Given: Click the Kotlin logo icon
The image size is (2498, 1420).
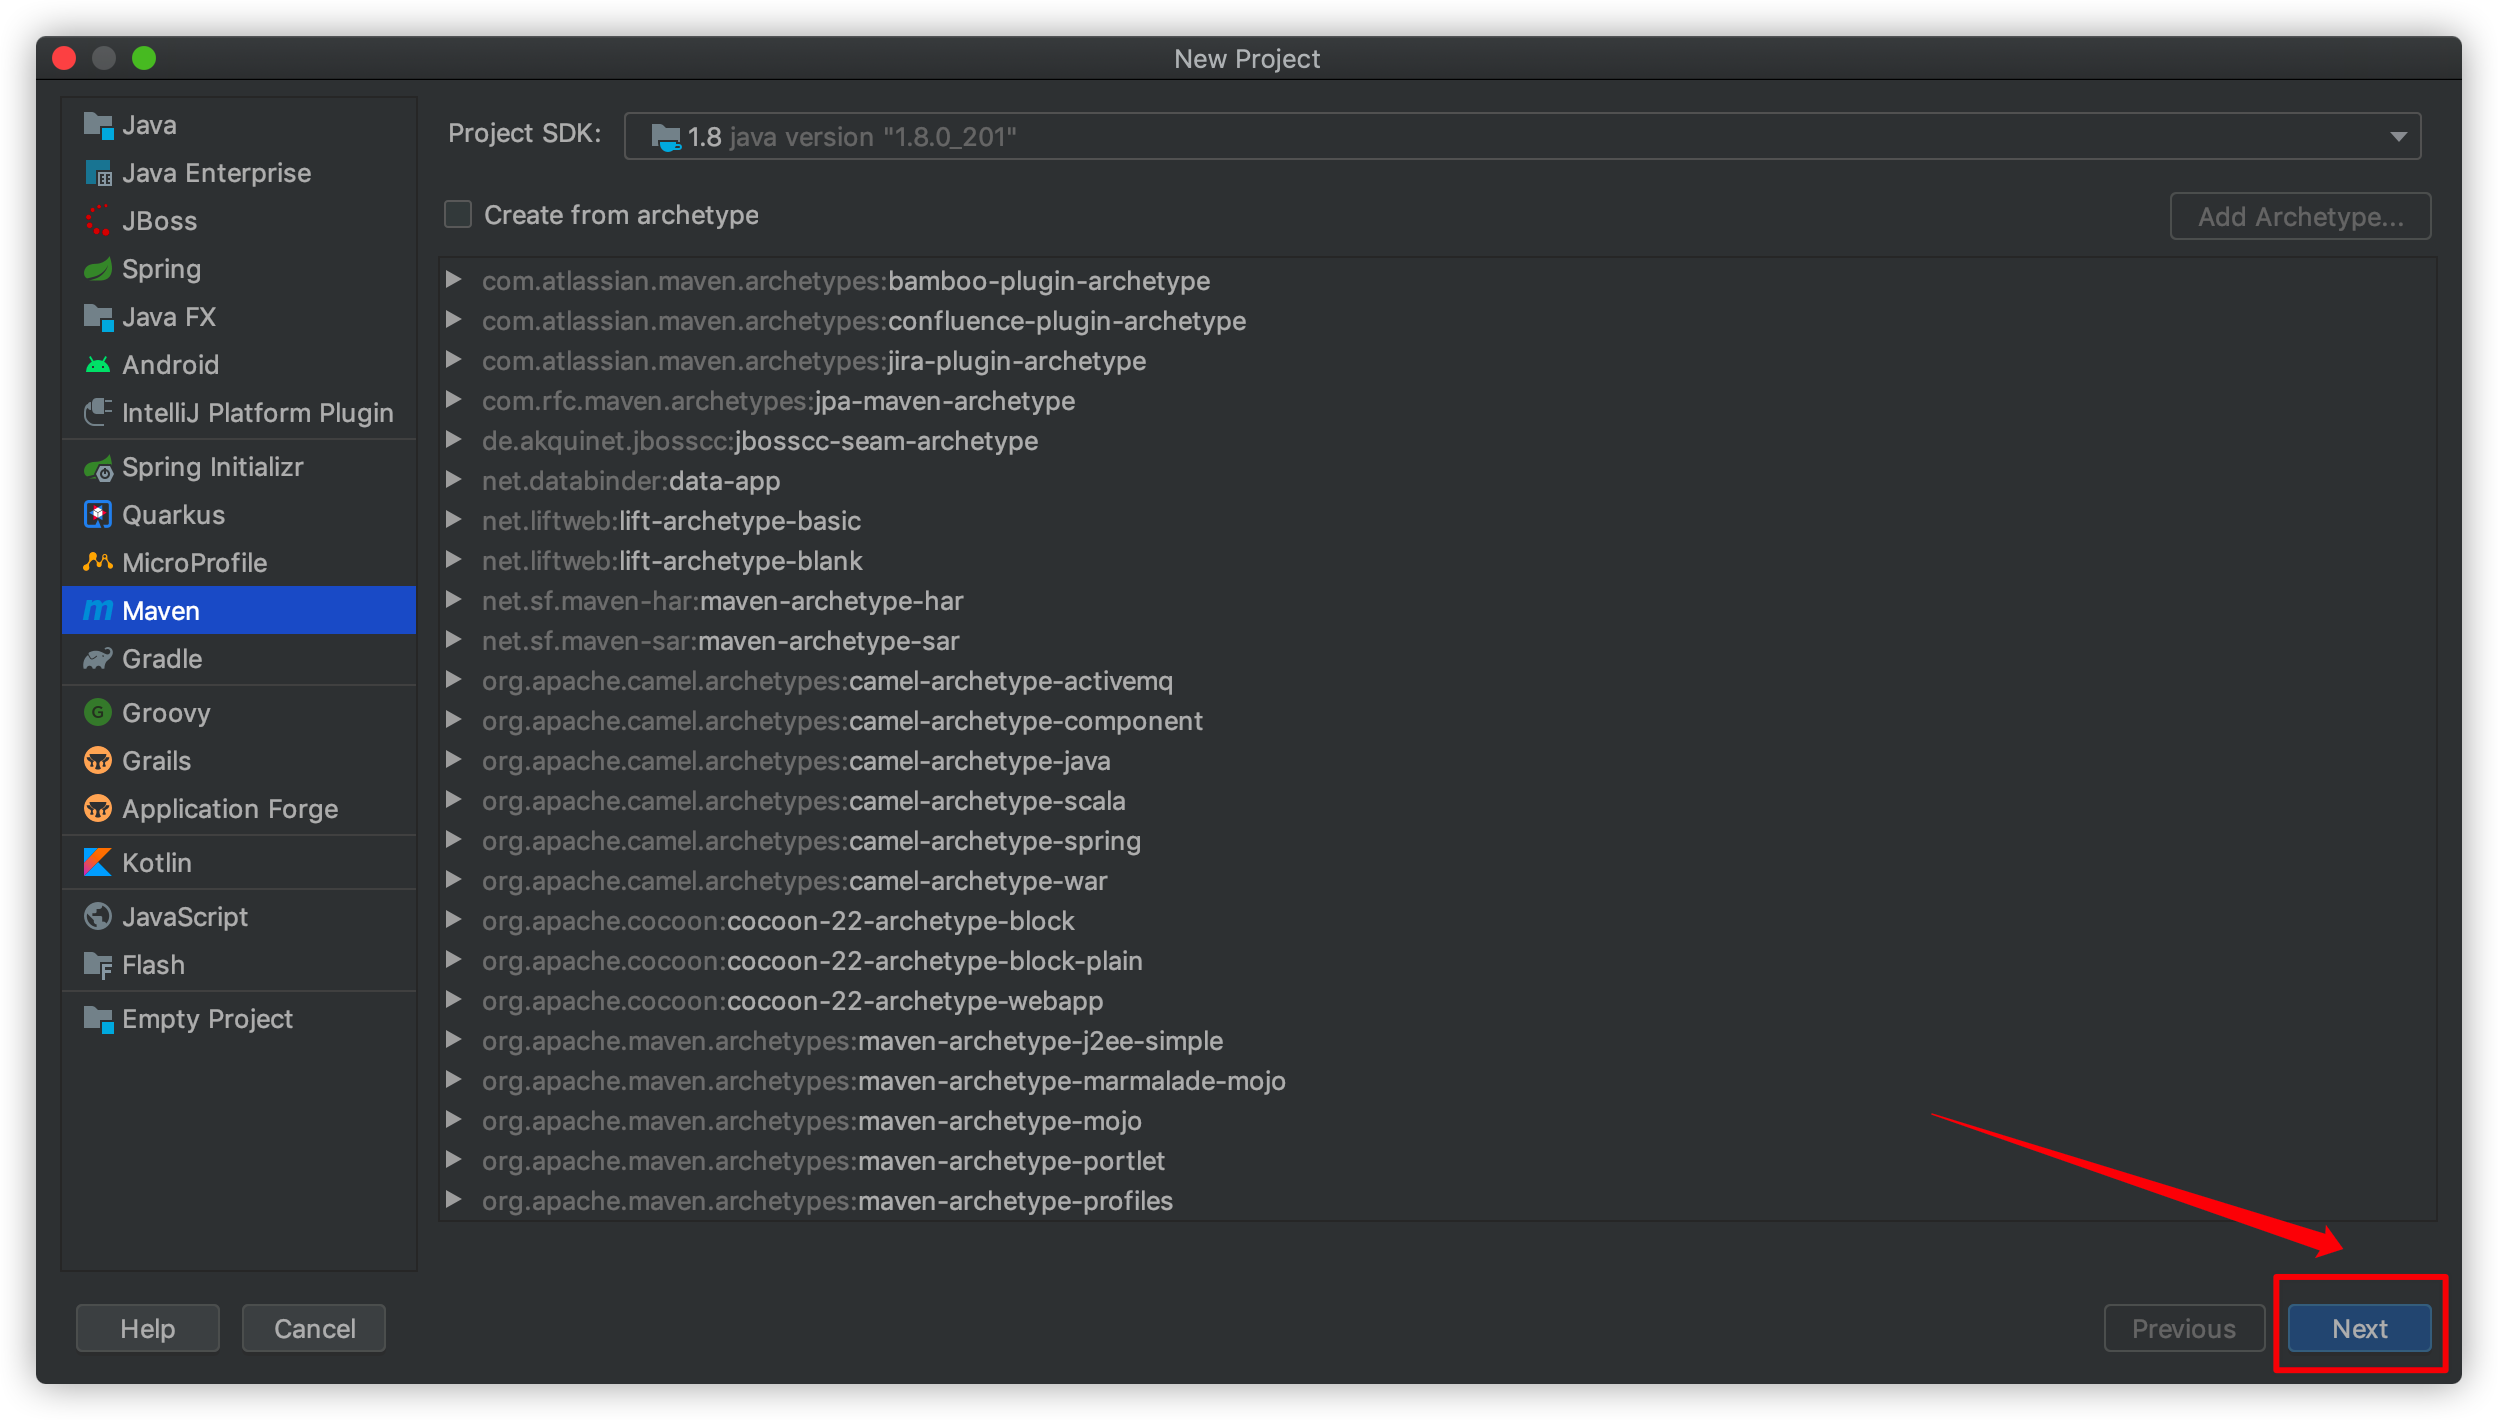Looking at the screenshot, I should 98,863.
